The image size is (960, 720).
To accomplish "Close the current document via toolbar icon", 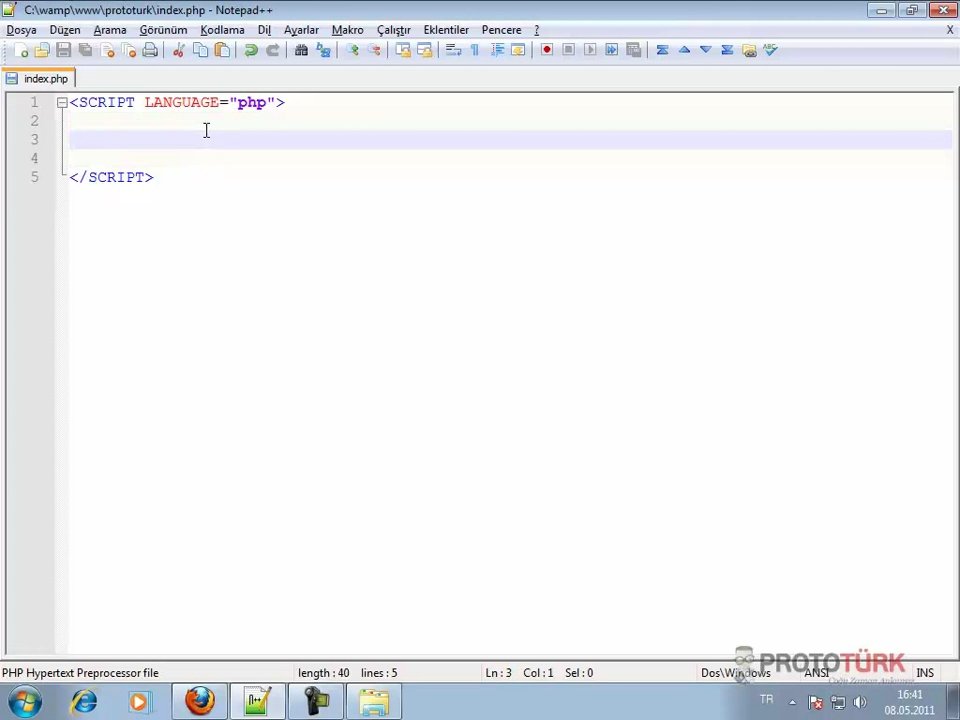I will (107, 50).
